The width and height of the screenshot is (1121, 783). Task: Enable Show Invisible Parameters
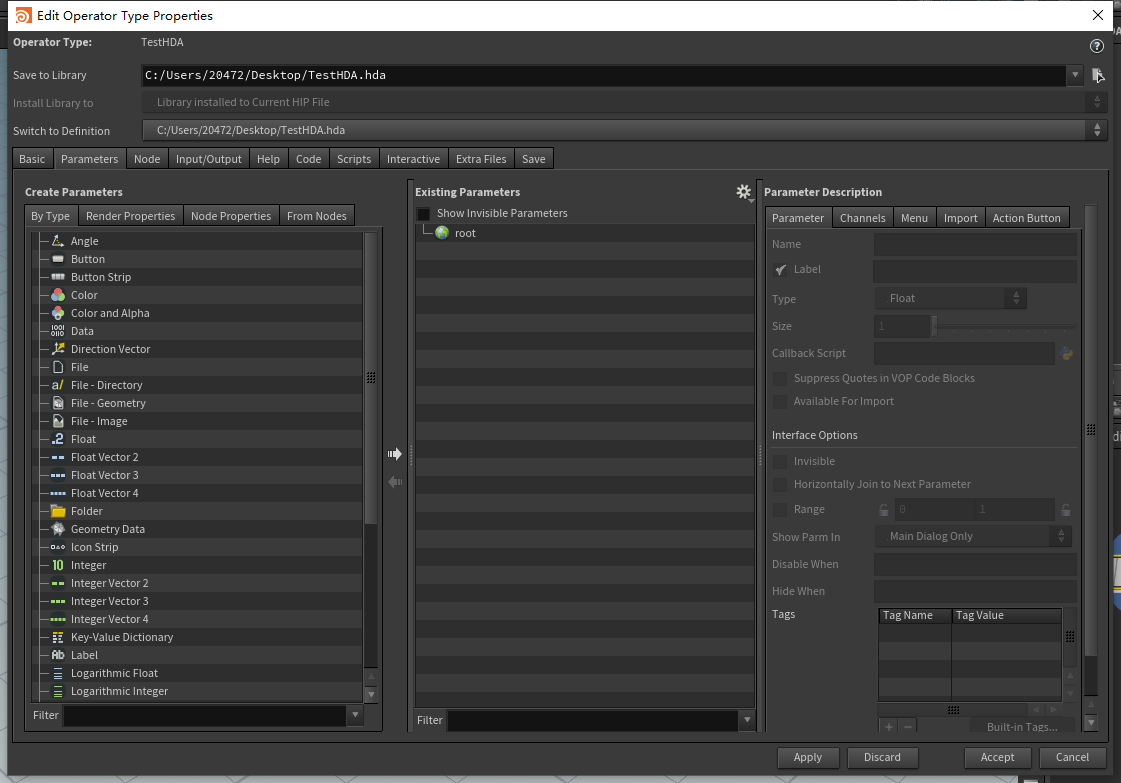pos(423,212)
